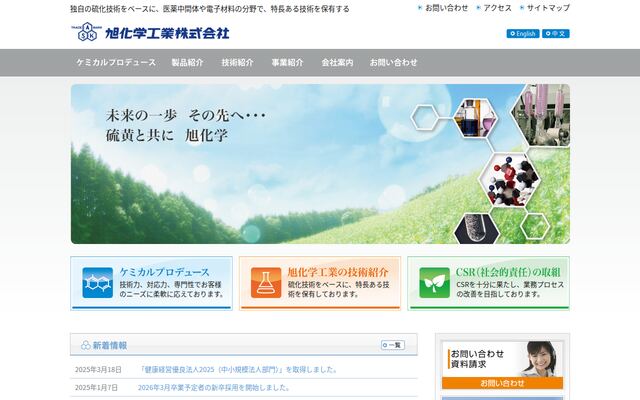Open the サイトマップ link in header
Image resolution: width=640 pixels, height=400 pixels.
(548, 8)
